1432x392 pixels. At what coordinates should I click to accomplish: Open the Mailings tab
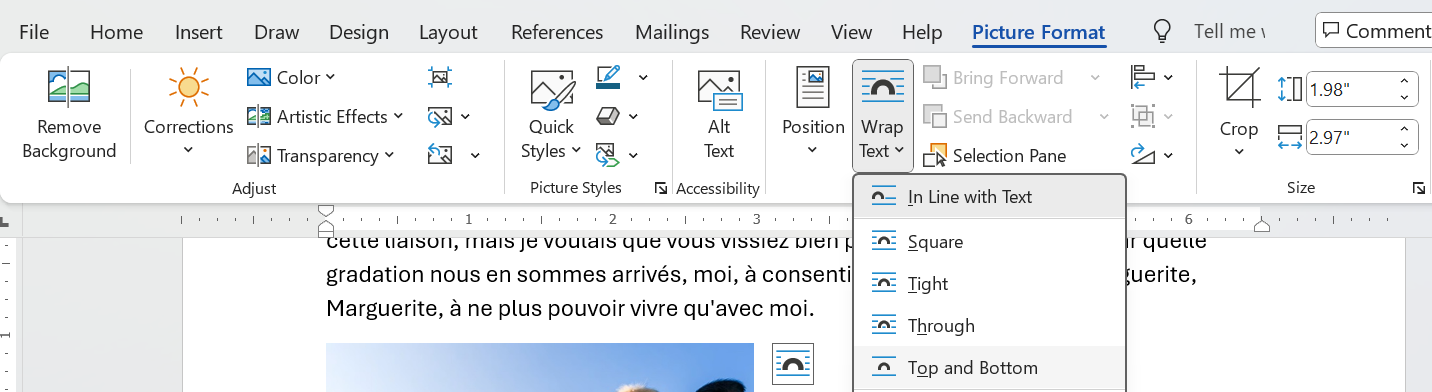[x=672, y=32]
